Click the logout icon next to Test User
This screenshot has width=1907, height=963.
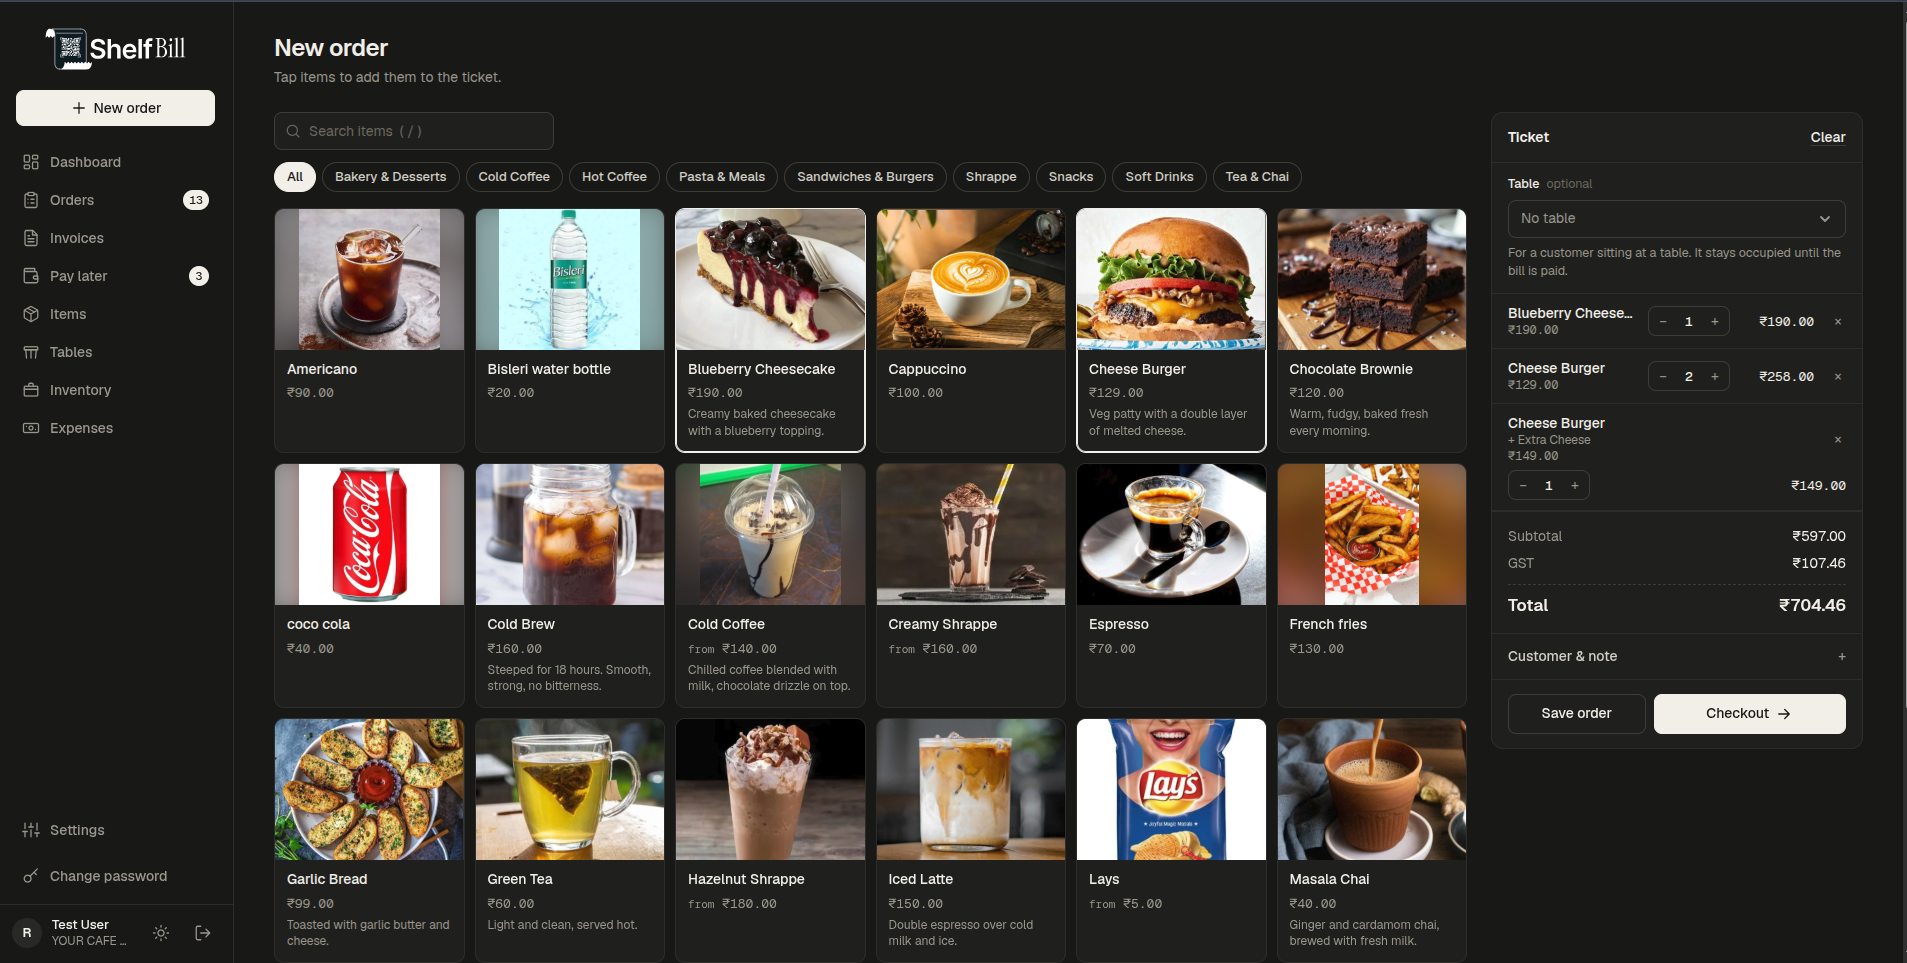[203, 933]
